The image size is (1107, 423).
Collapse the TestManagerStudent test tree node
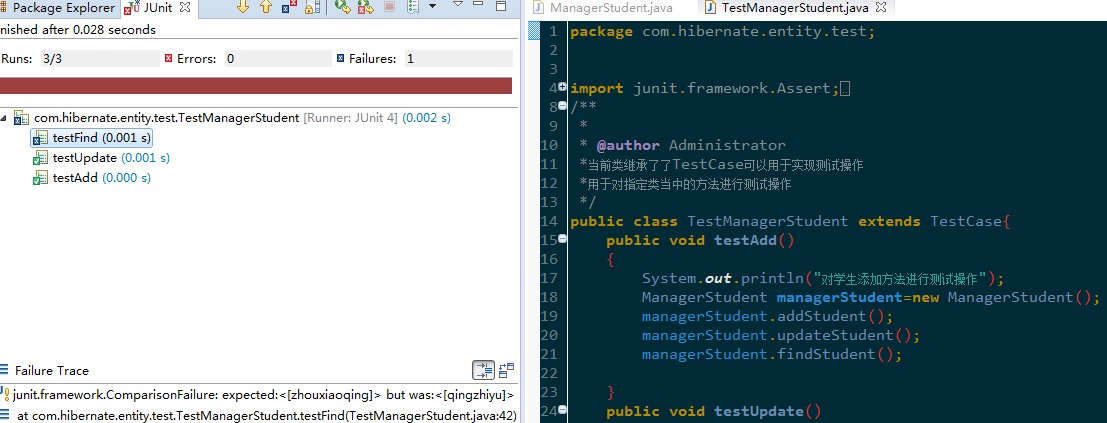pyautogui.click(x=5, y=119)
